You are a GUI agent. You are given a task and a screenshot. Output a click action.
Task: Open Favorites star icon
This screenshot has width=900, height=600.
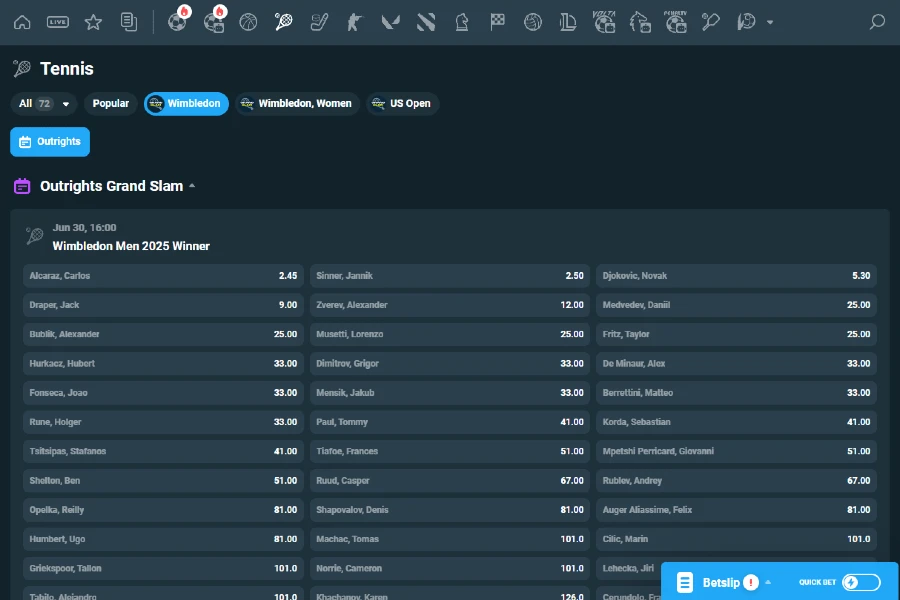(x=93, y=22)
